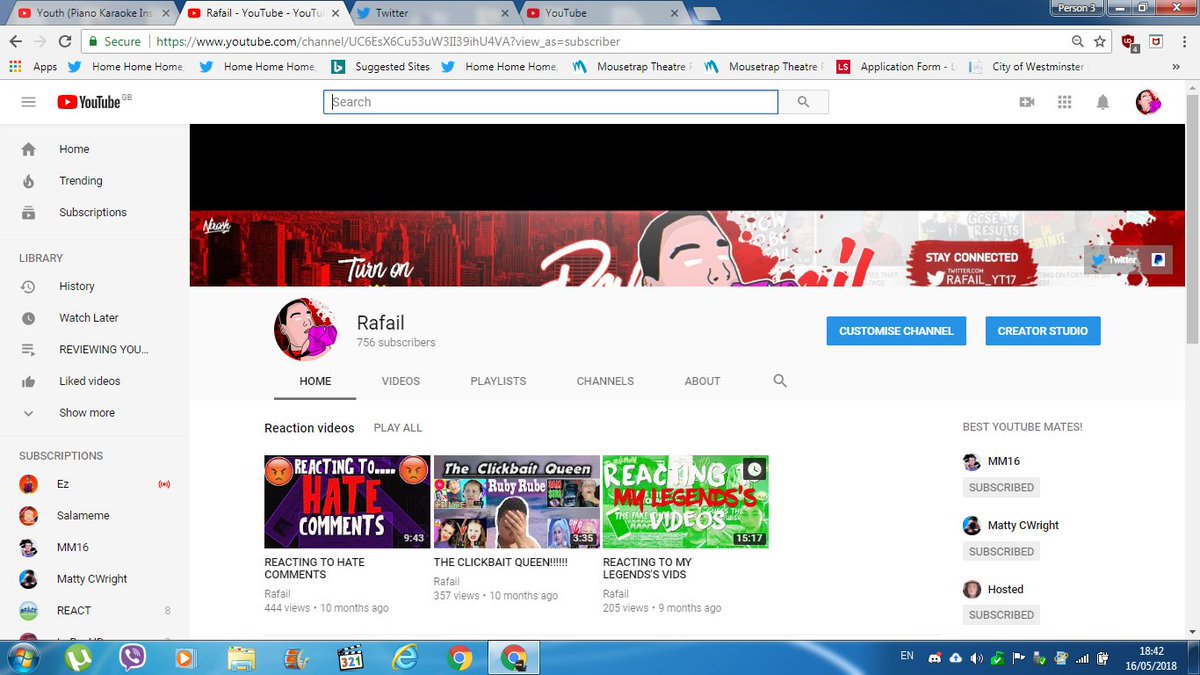Search within the channel using magnifier icon

[x=780, y=381]
